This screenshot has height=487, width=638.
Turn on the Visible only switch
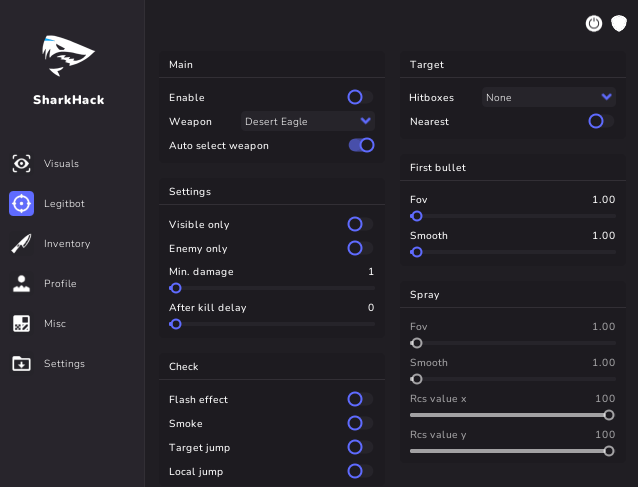(360, 224)
